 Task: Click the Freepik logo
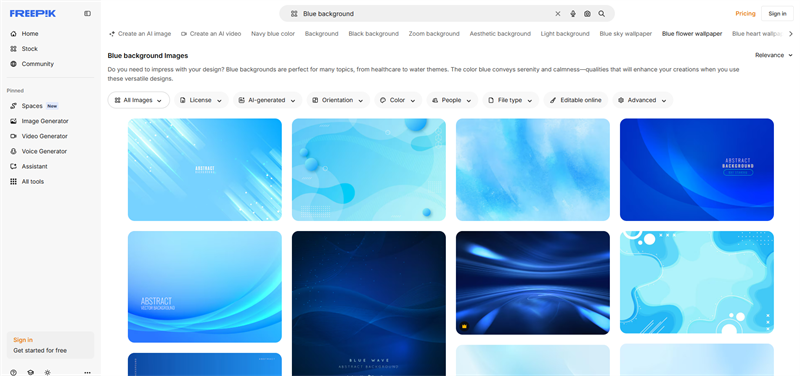pyautogui.click(x=33, y=14)
